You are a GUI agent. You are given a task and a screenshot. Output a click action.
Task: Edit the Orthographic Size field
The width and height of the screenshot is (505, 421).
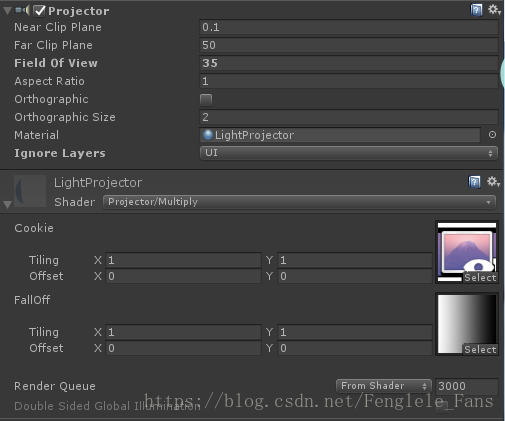[349, 117]
